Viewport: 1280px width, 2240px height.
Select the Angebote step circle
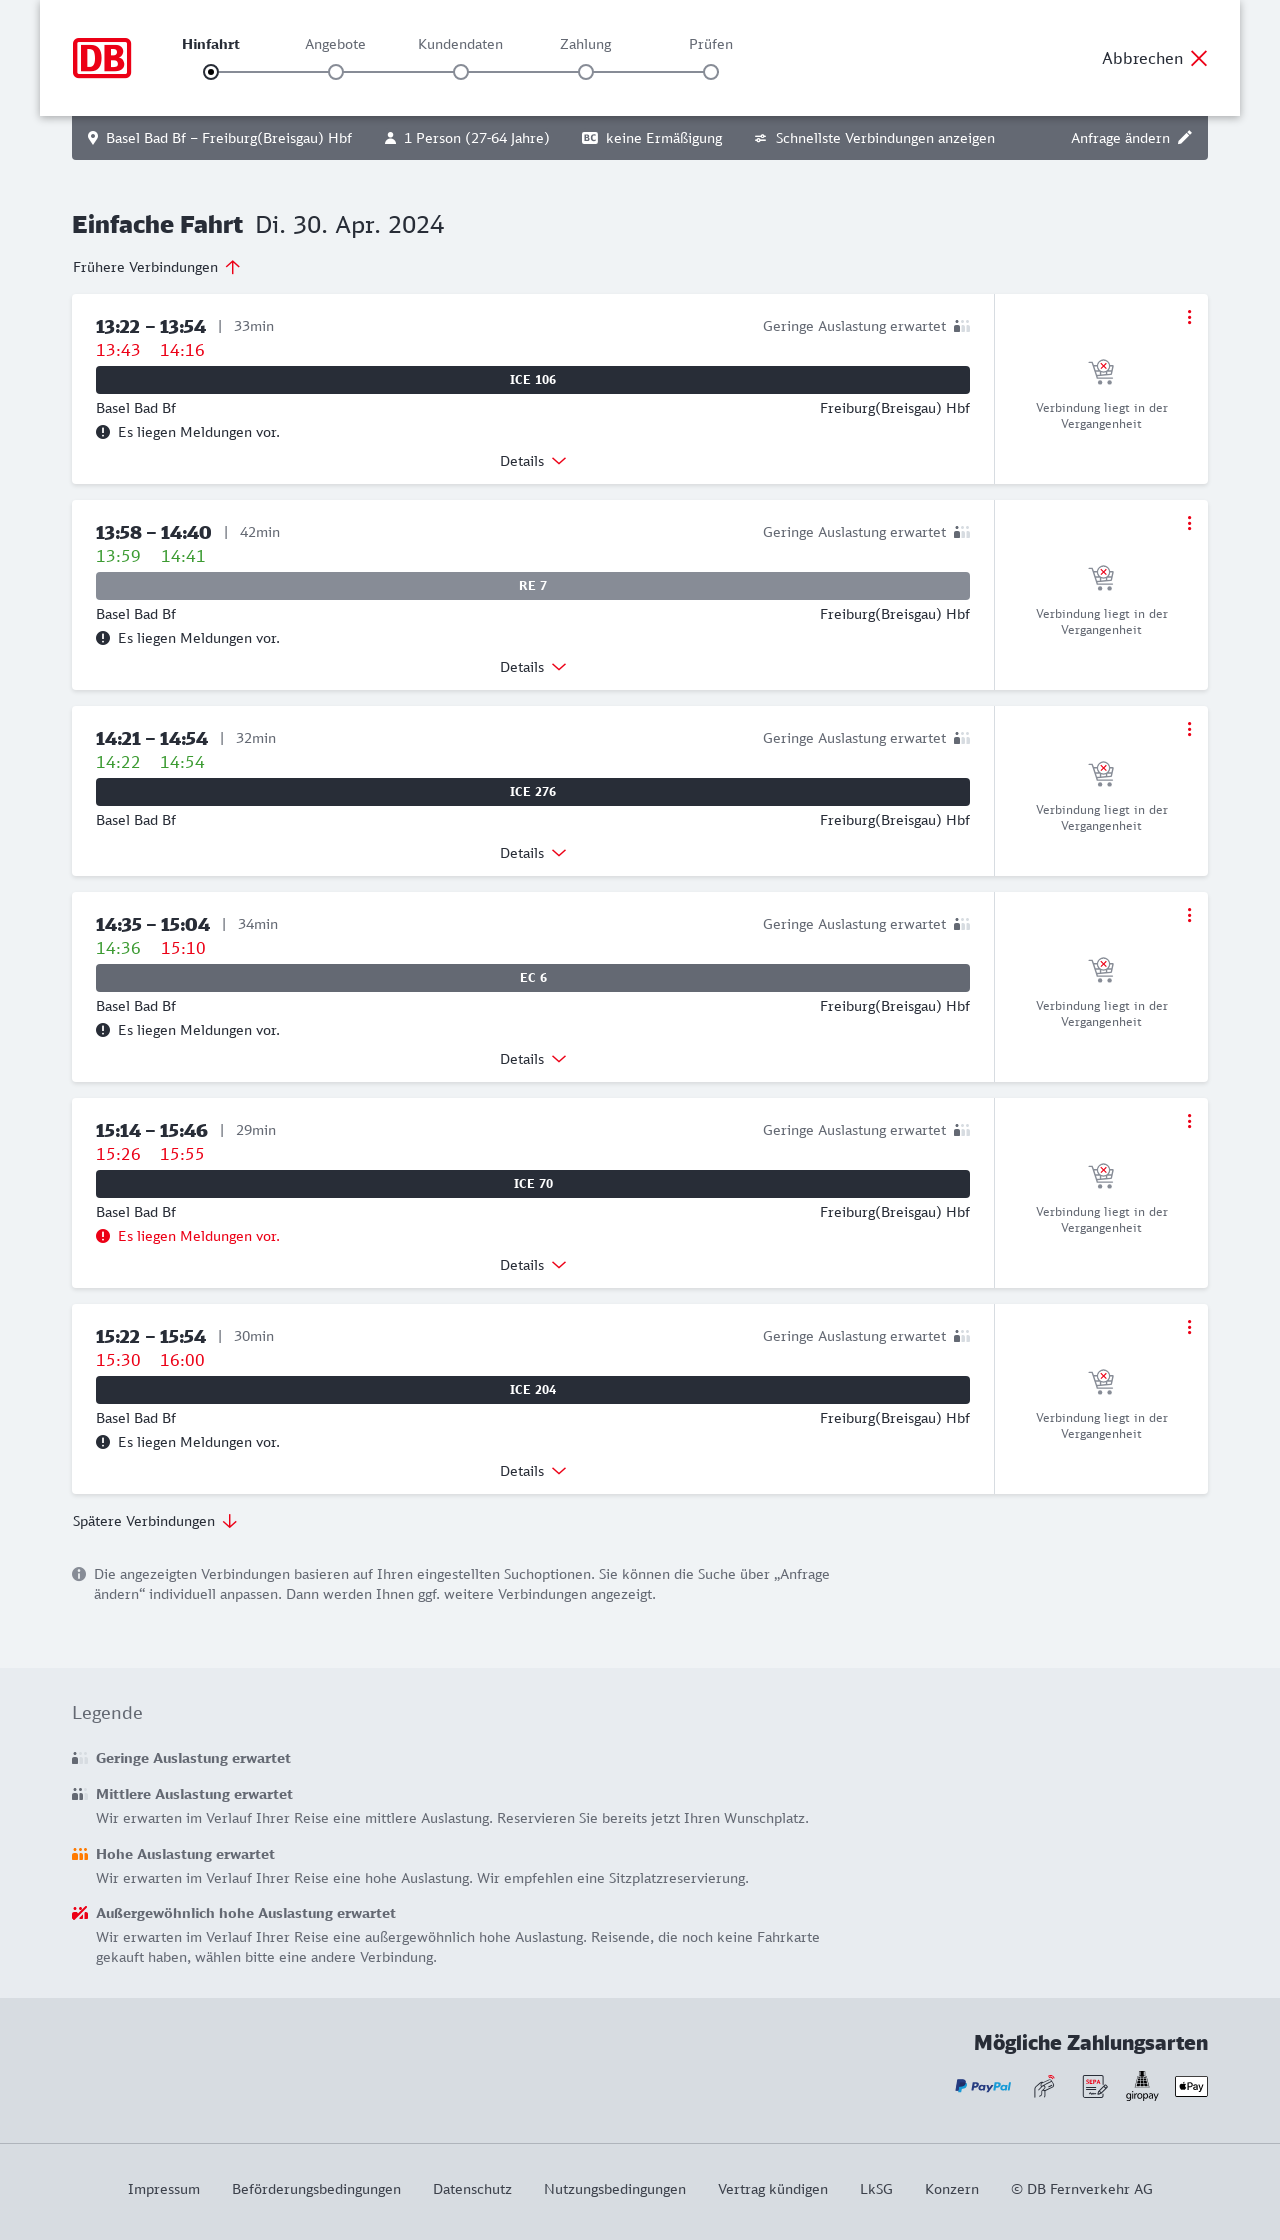click(336, 72)
